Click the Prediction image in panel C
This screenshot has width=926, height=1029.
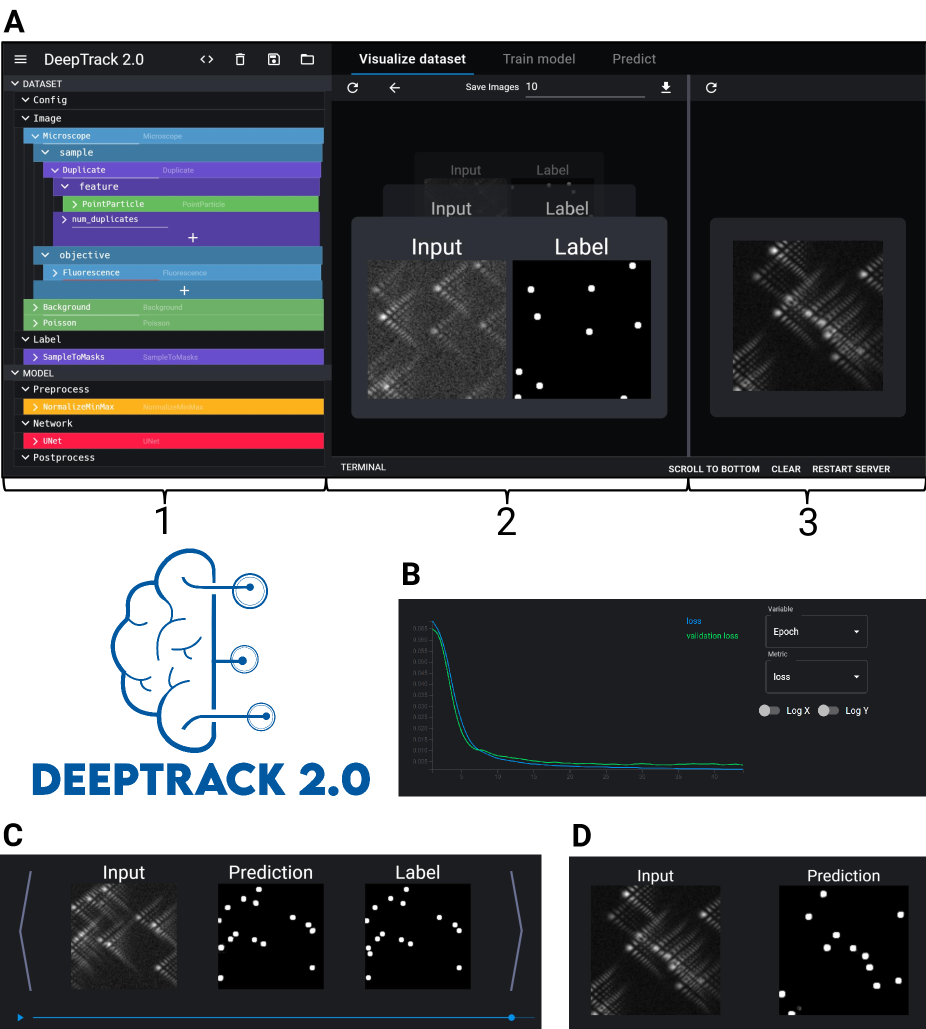[270, 936]
